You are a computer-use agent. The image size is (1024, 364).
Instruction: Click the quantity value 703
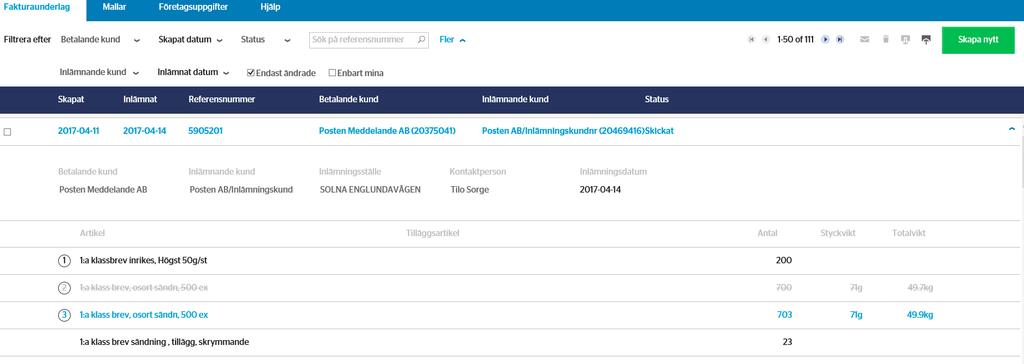(784, 315)
